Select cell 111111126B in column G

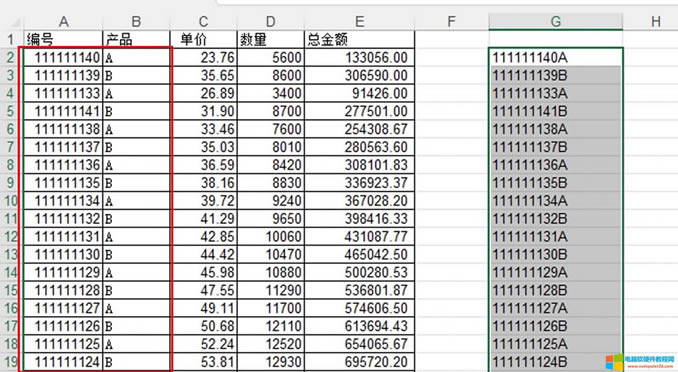pyautogui.click(x=556, y=326)
